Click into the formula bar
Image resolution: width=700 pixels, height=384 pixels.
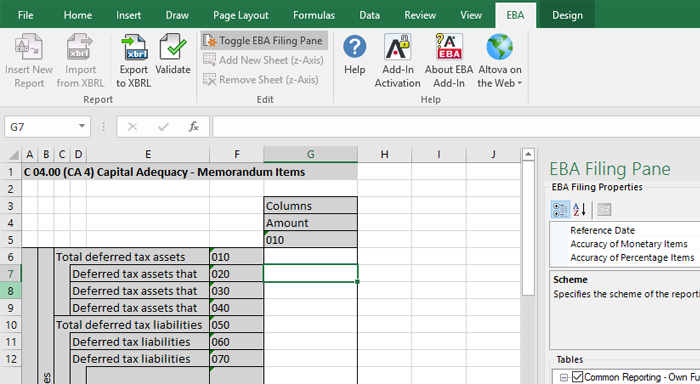click(x=455, y=127)
